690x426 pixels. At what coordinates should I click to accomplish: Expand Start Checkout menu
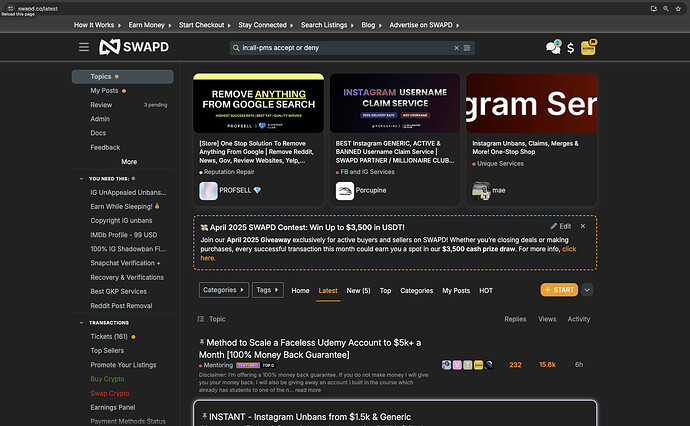click(205, 25)
